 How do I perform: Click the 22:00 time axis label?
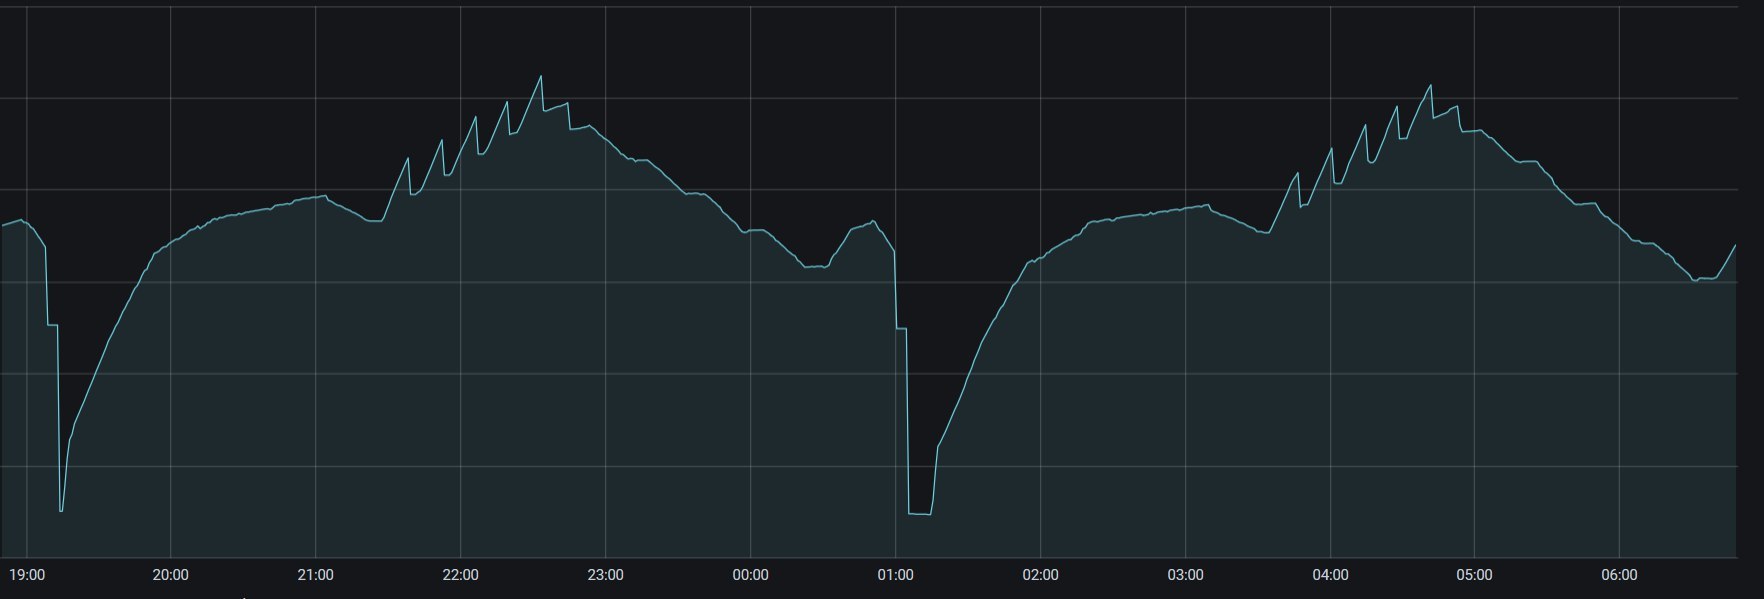tap(460, 575)
